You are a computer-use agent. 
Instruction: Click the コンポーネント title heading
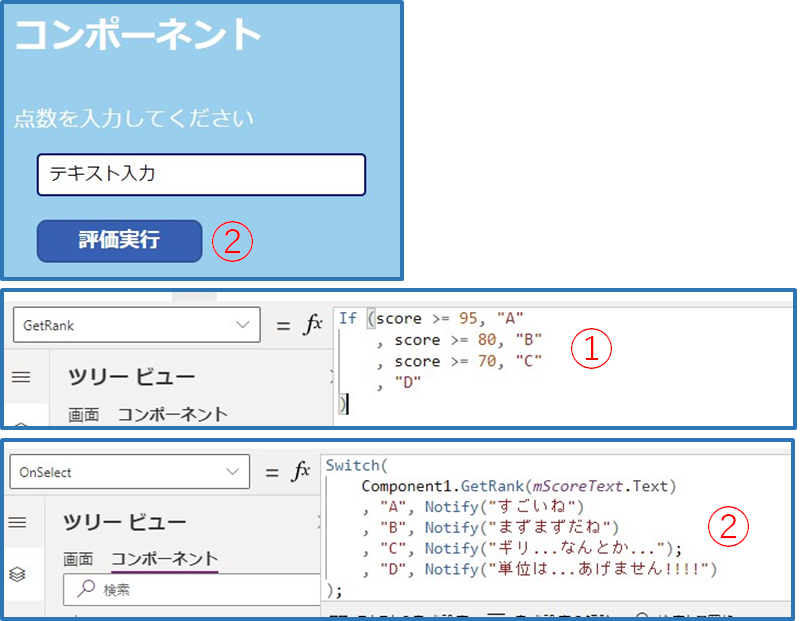(x=138, y=35)
